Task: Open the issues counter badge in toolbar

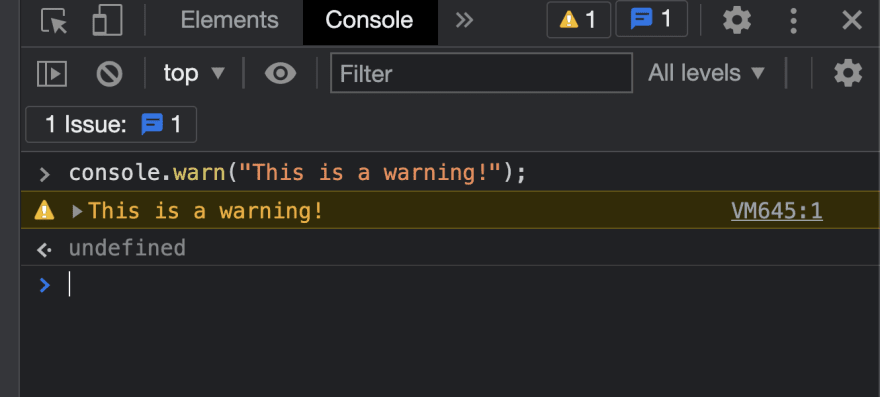Action: point(652,20)
